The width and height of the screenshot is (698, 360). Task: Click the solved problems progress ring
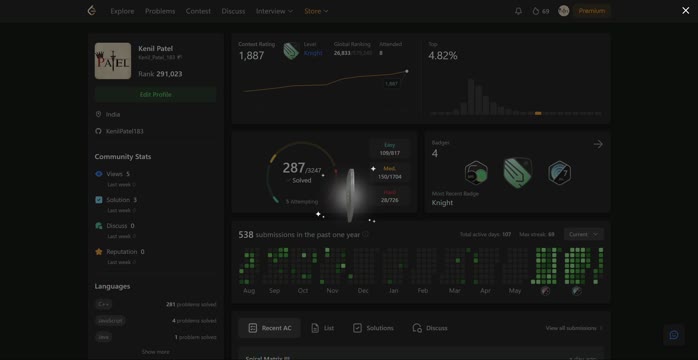tap(302, 174)
